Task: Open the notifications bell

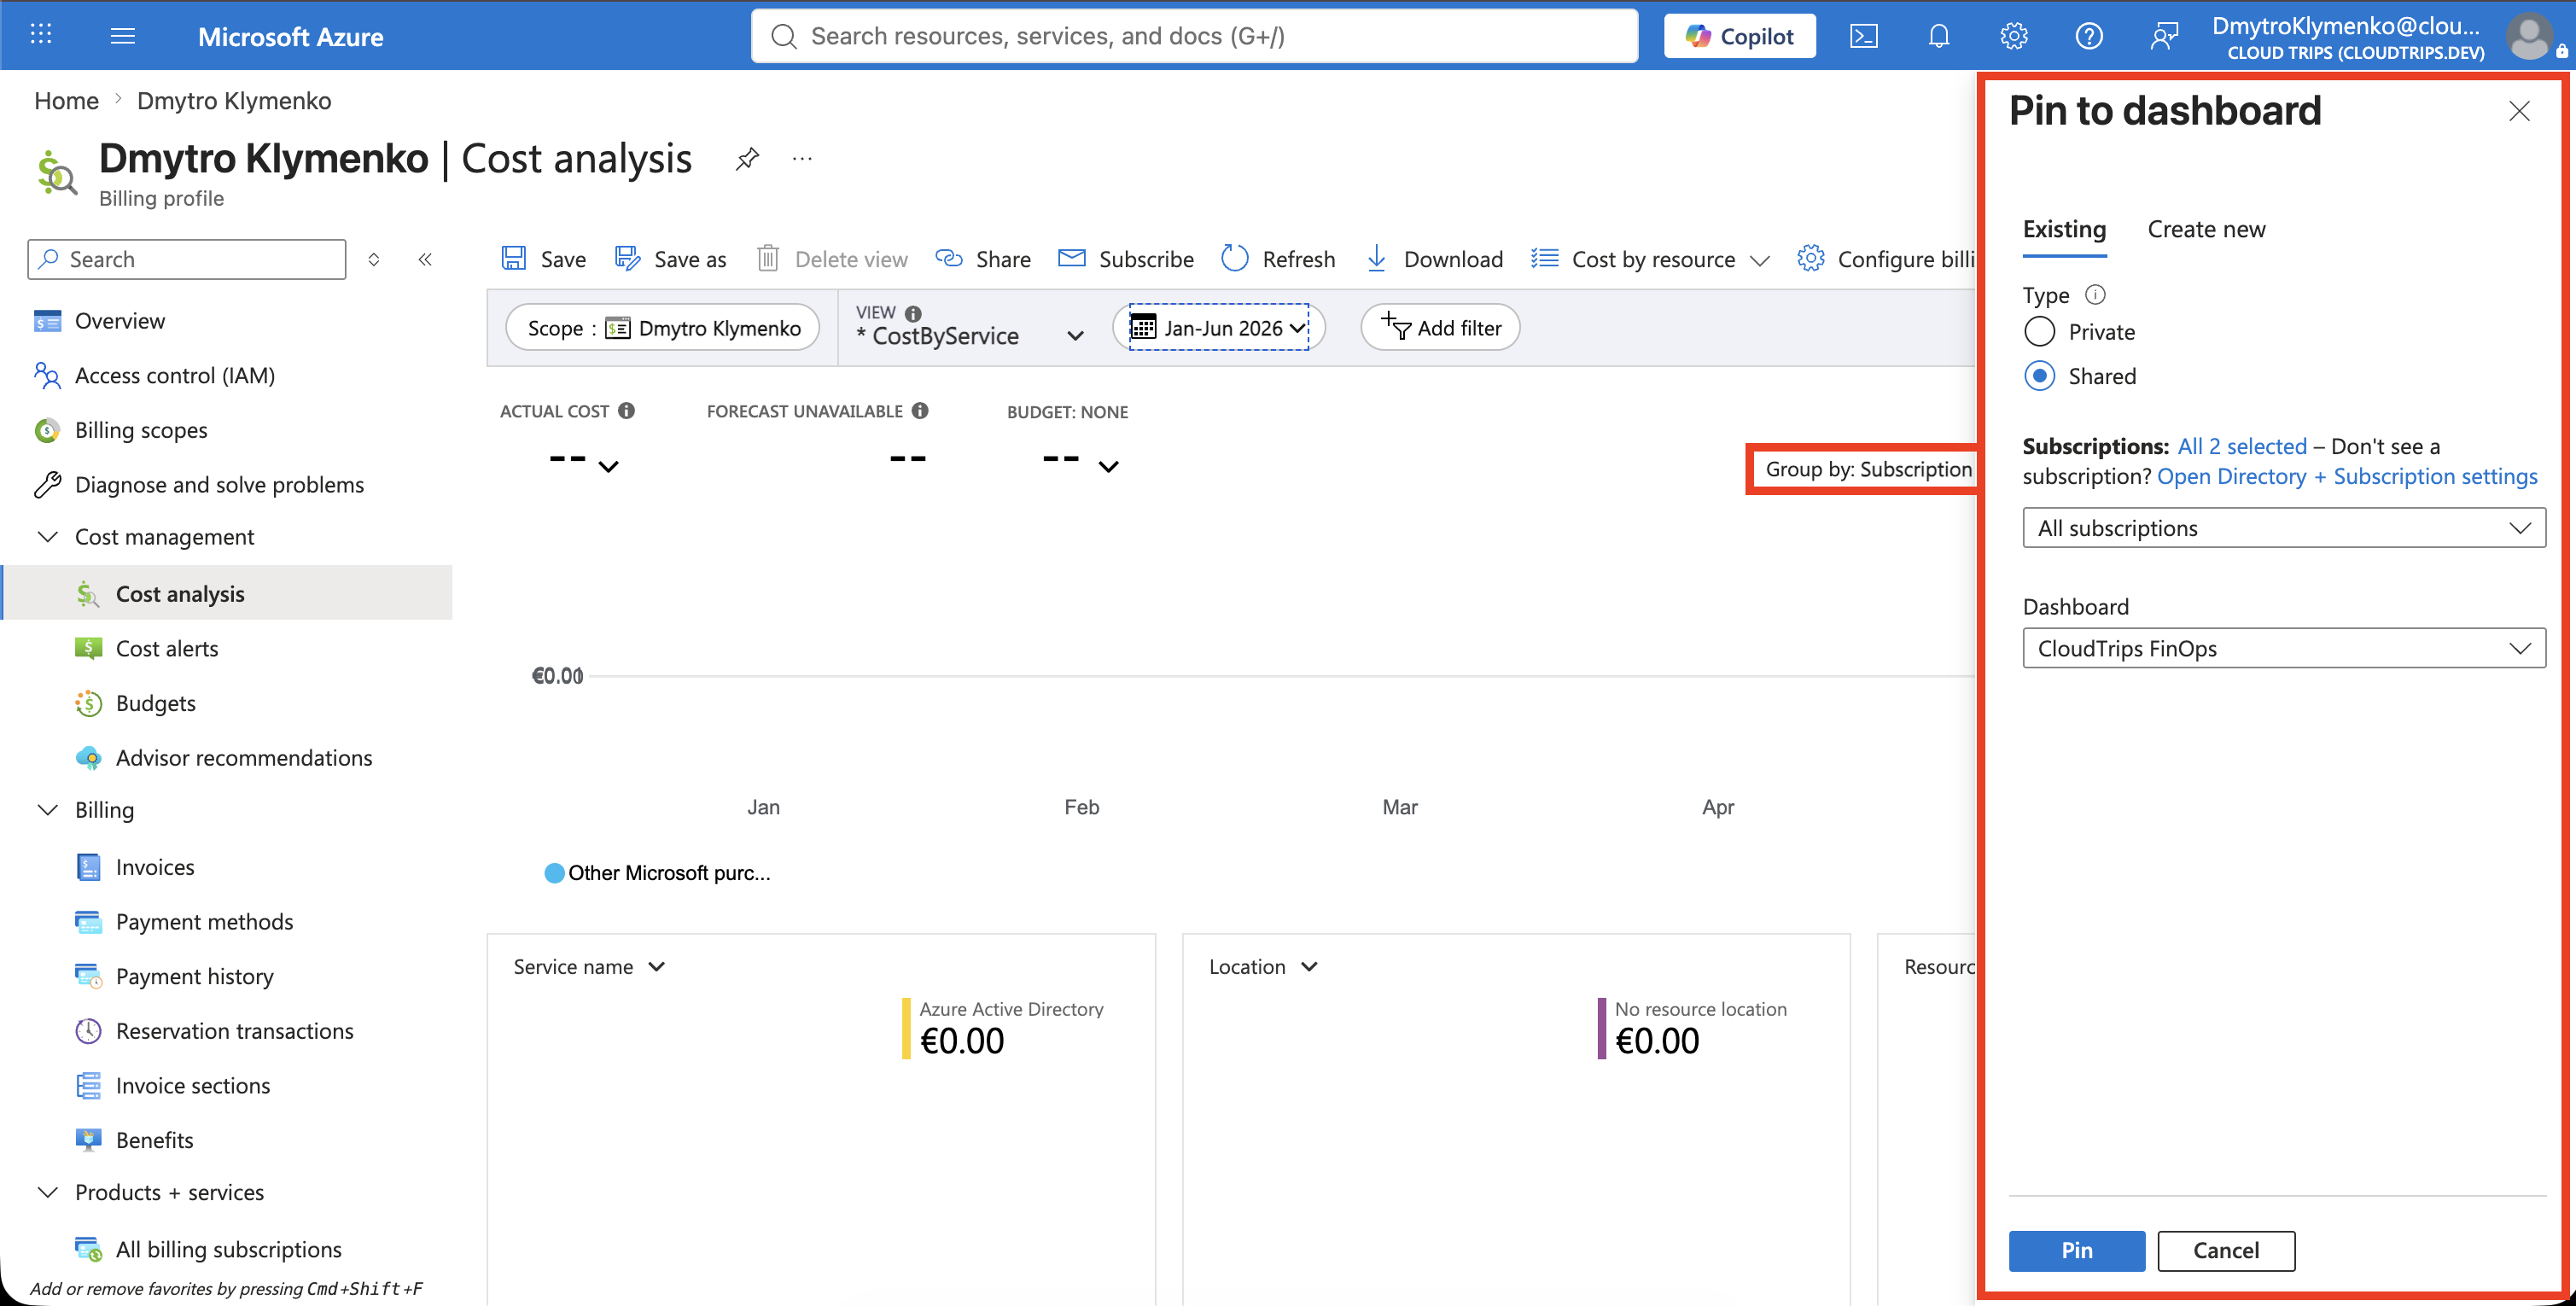Action: click(1938, 36)
